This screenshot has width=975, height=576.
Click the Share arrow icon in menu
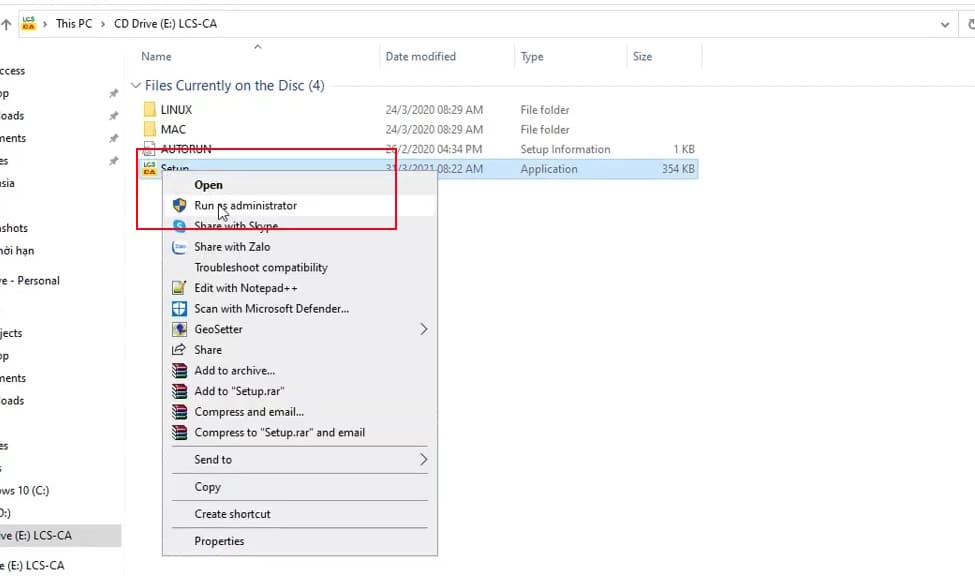coord(180,350)
